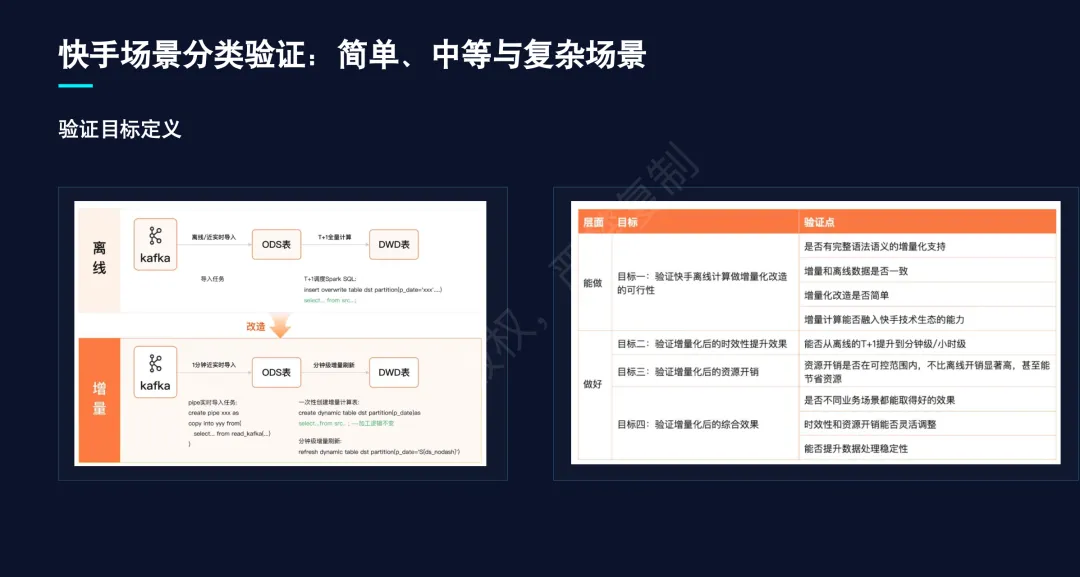
Task: Click 增量计算能否融入快手技术生态的能力 cell
Action: [x=927, y=319]
